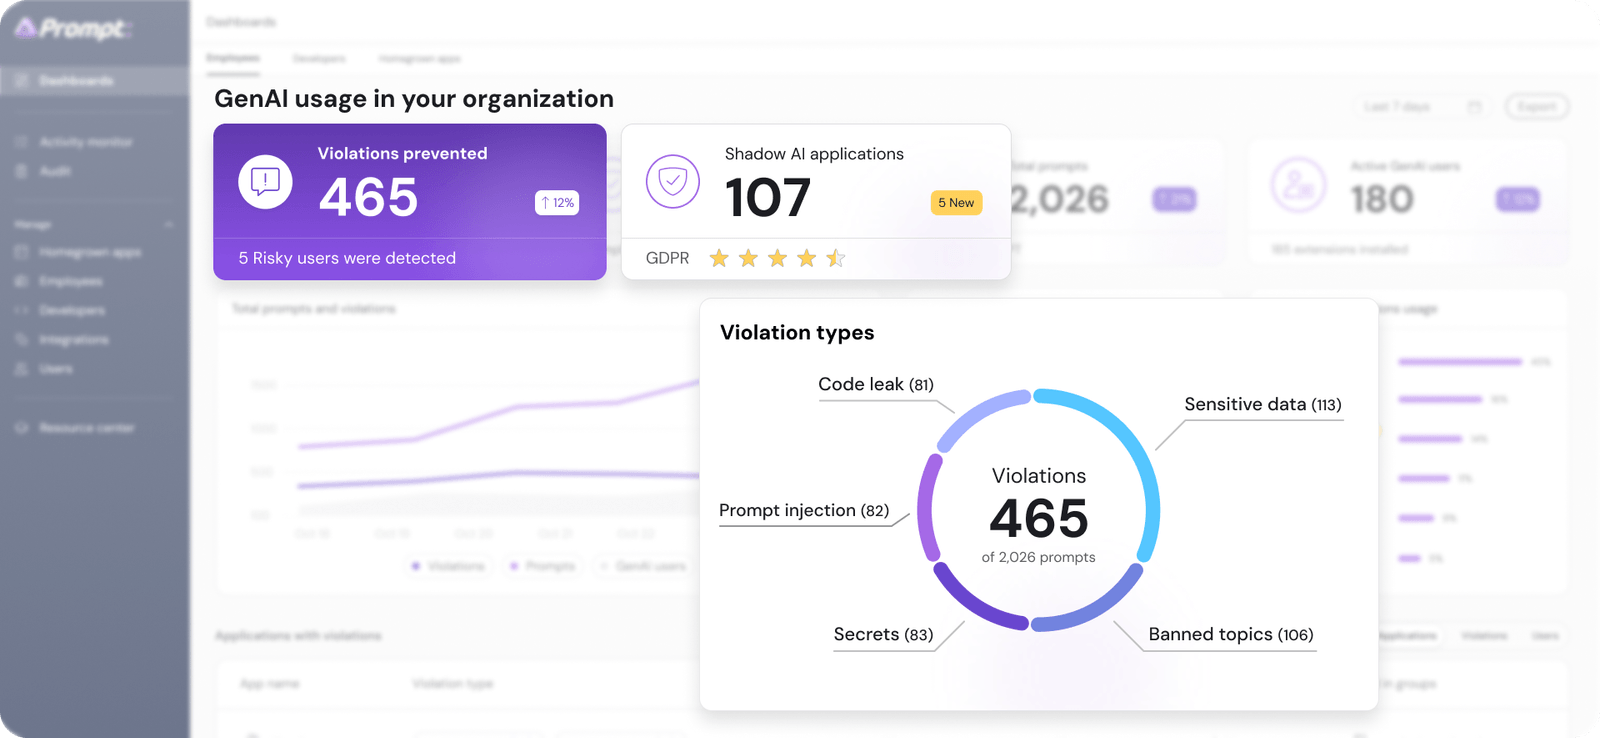Click the Violations prevented speech-bubble alert icon
This screenshot has width=1600, height=738.
tap(265, 182)
